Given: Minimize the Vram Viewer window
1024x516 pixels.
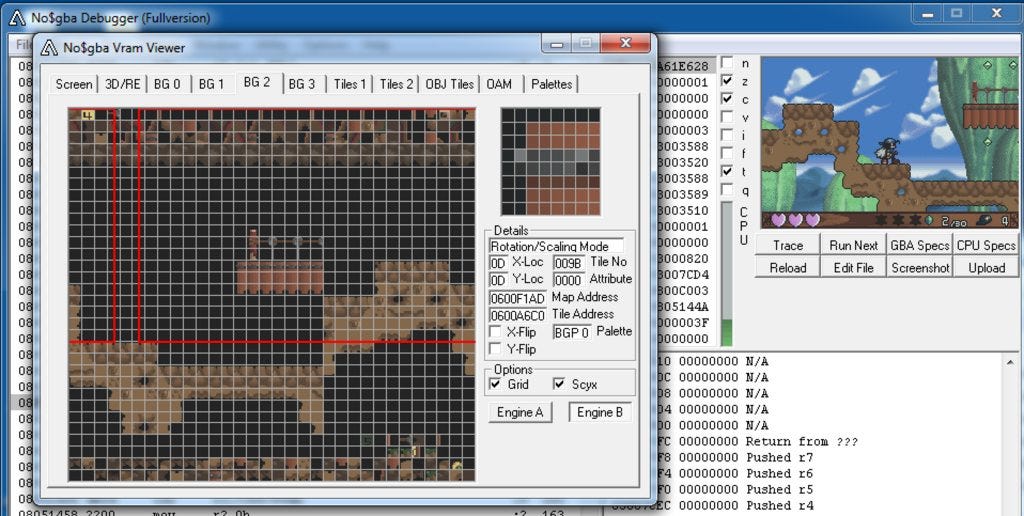Looking at the screenshot, I should coord(557,43).
